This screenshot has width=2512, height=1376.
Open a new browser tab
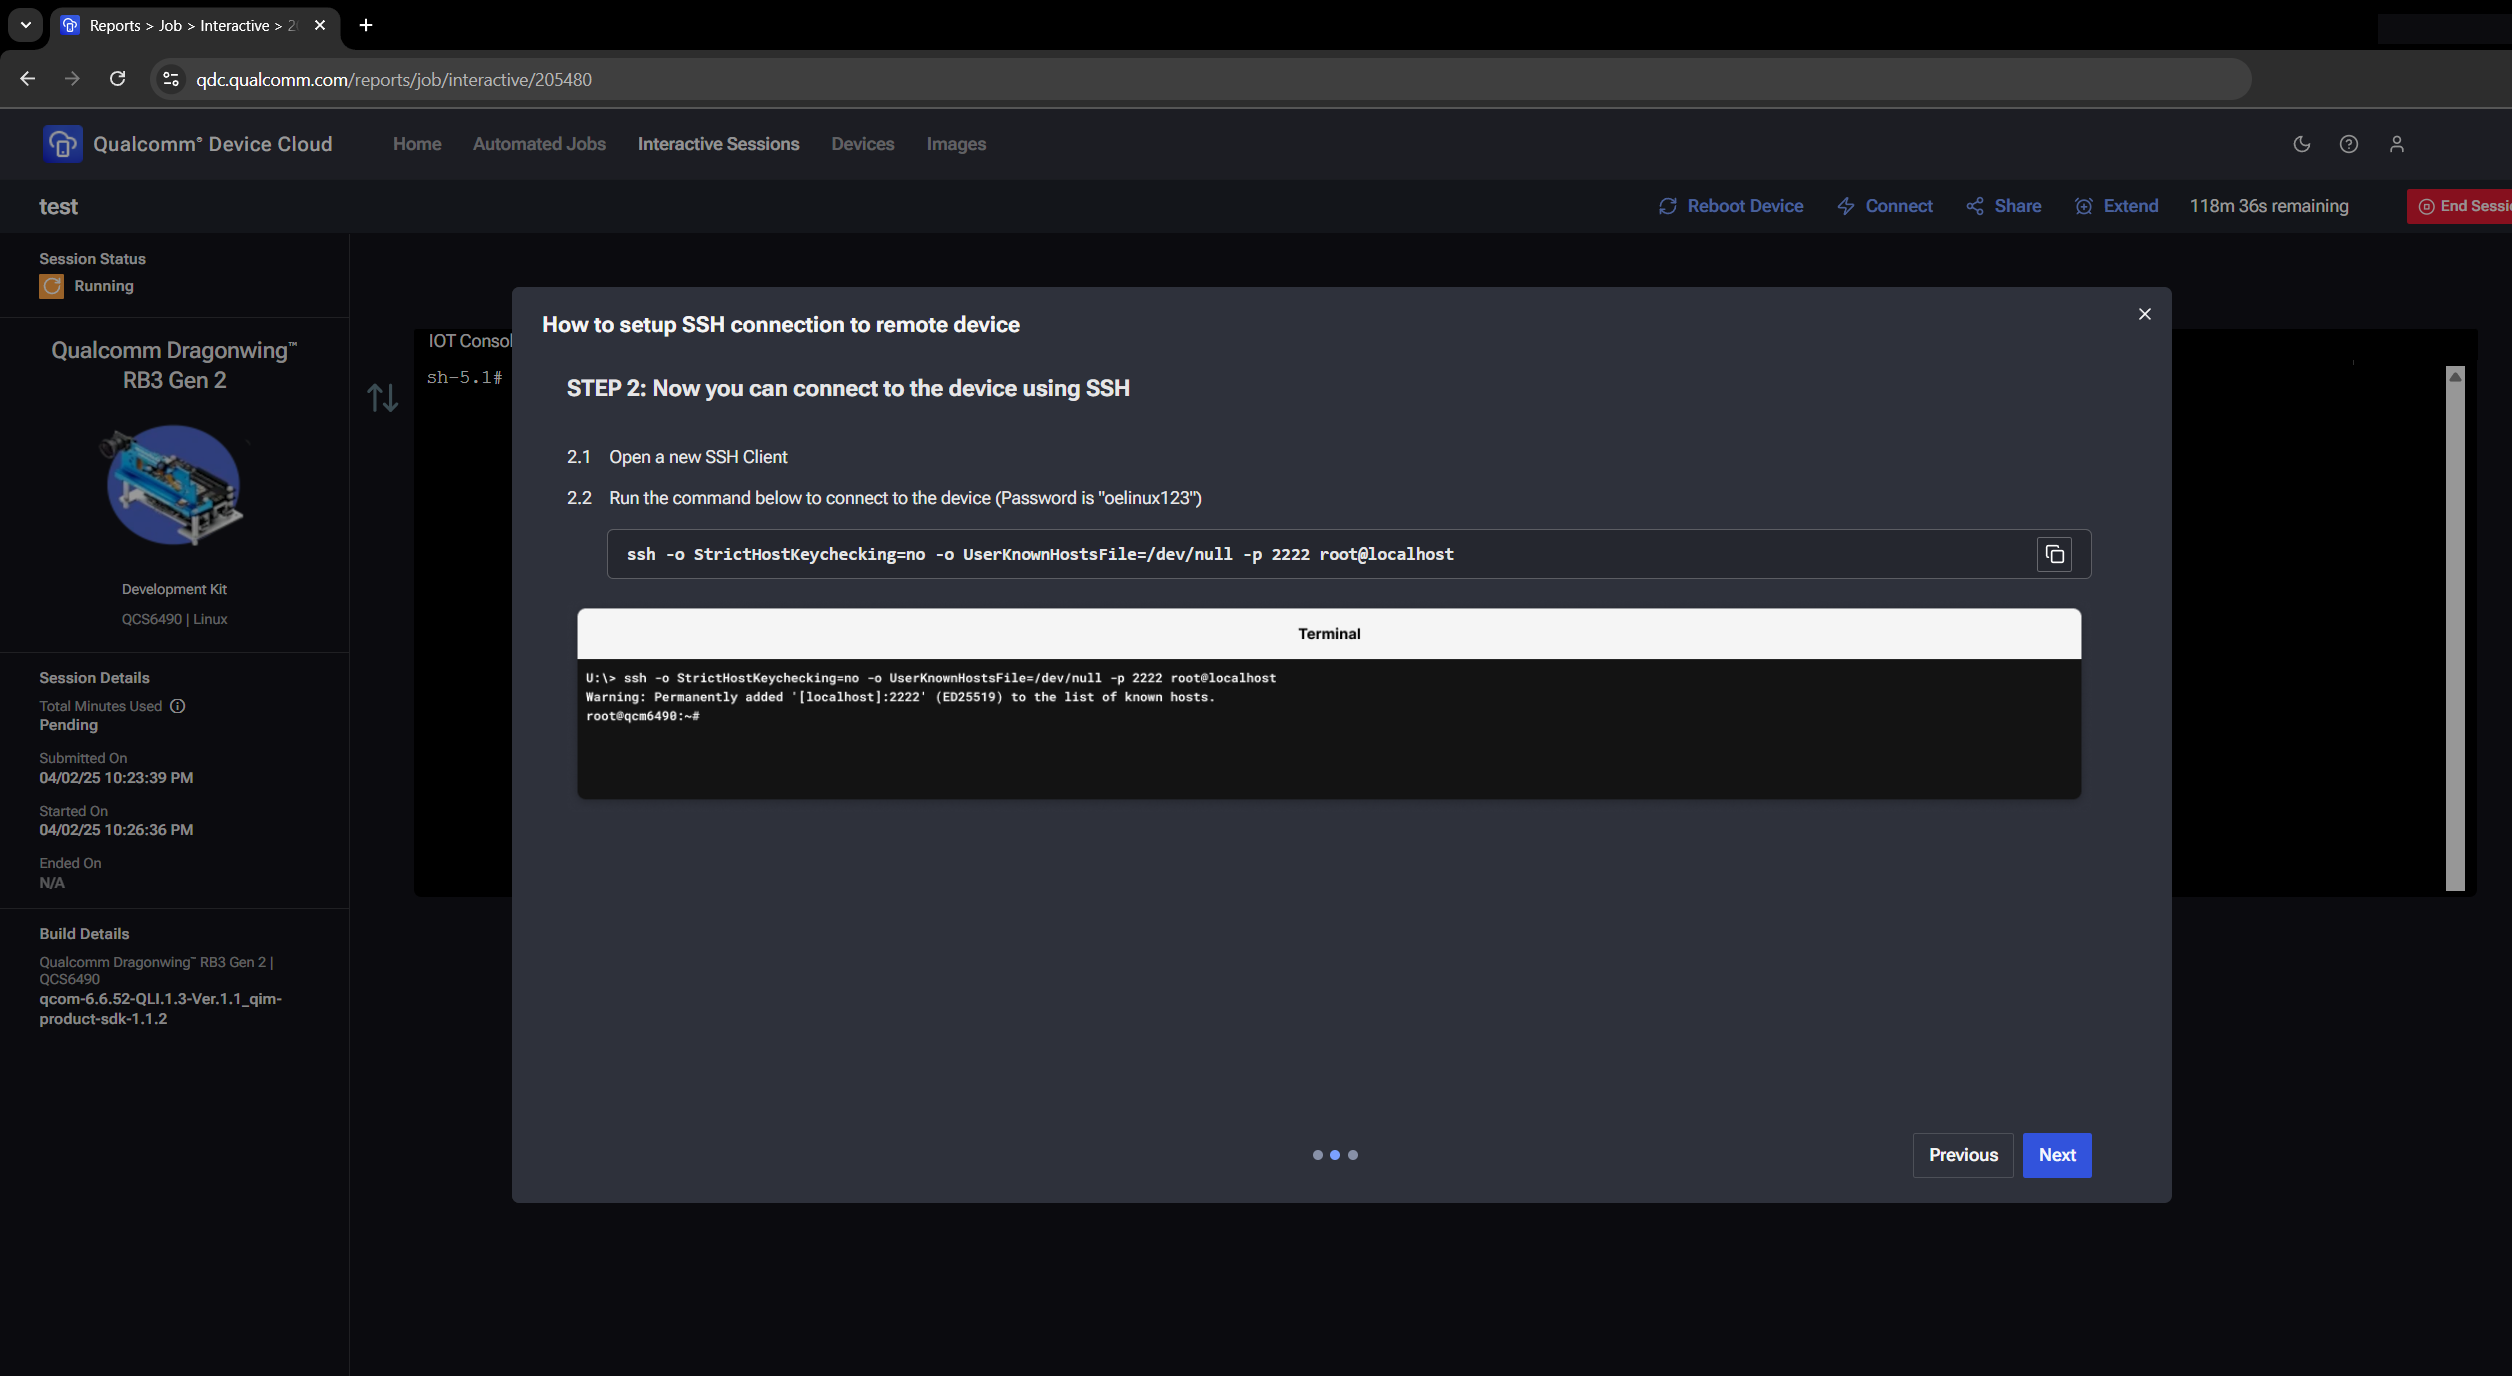[x=366, y=25]
